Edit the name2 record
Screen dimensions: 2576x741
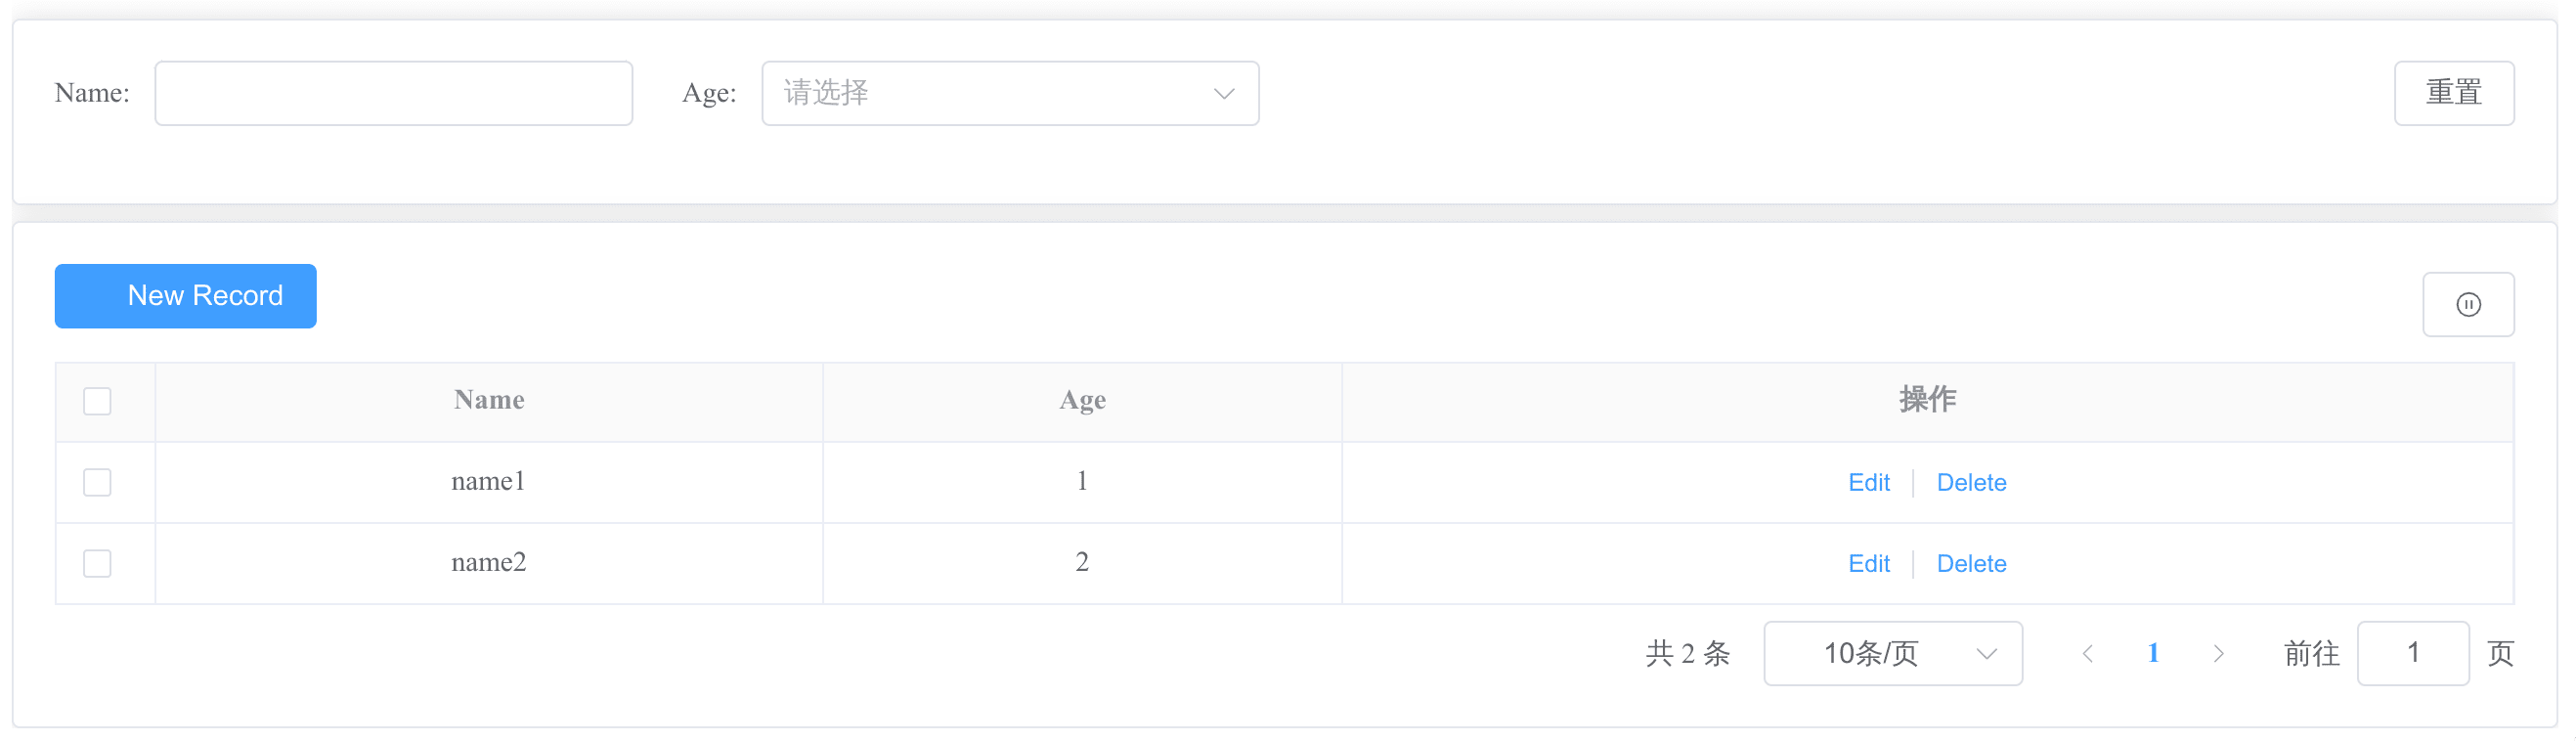[1868, 564]
